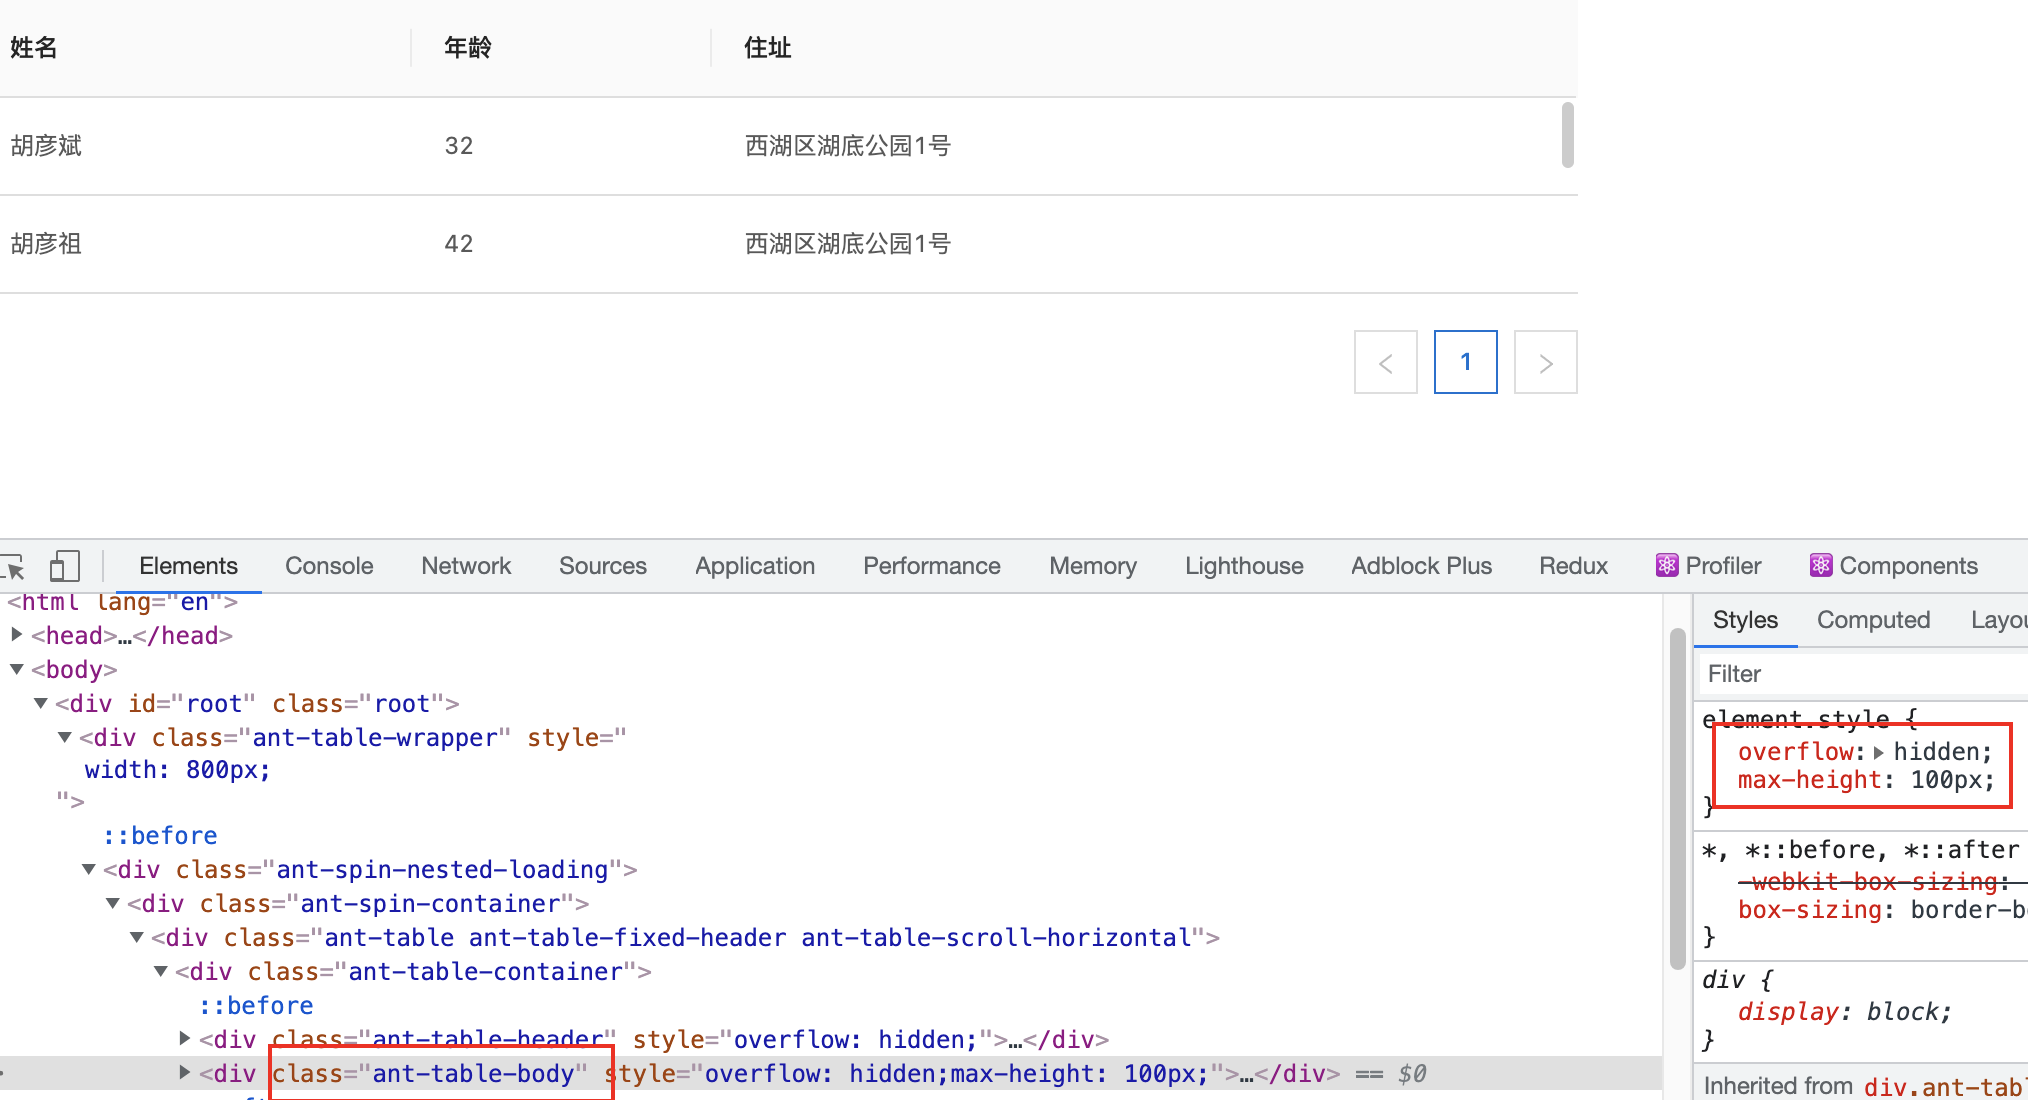Select page 1 pagination button
The width and height of the screenshot is (2028, 1100).
point(1465,362)
